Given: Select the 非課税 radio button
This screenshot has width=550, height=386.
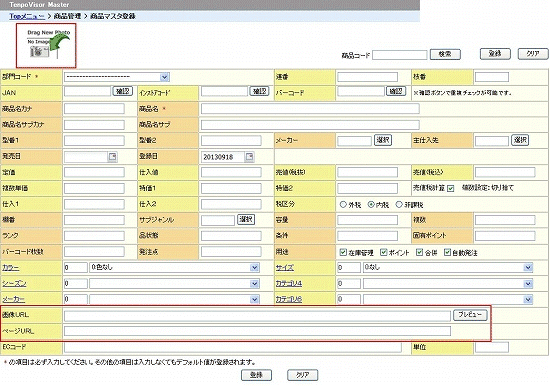Looking at the screenshot, I should point(399,204).
